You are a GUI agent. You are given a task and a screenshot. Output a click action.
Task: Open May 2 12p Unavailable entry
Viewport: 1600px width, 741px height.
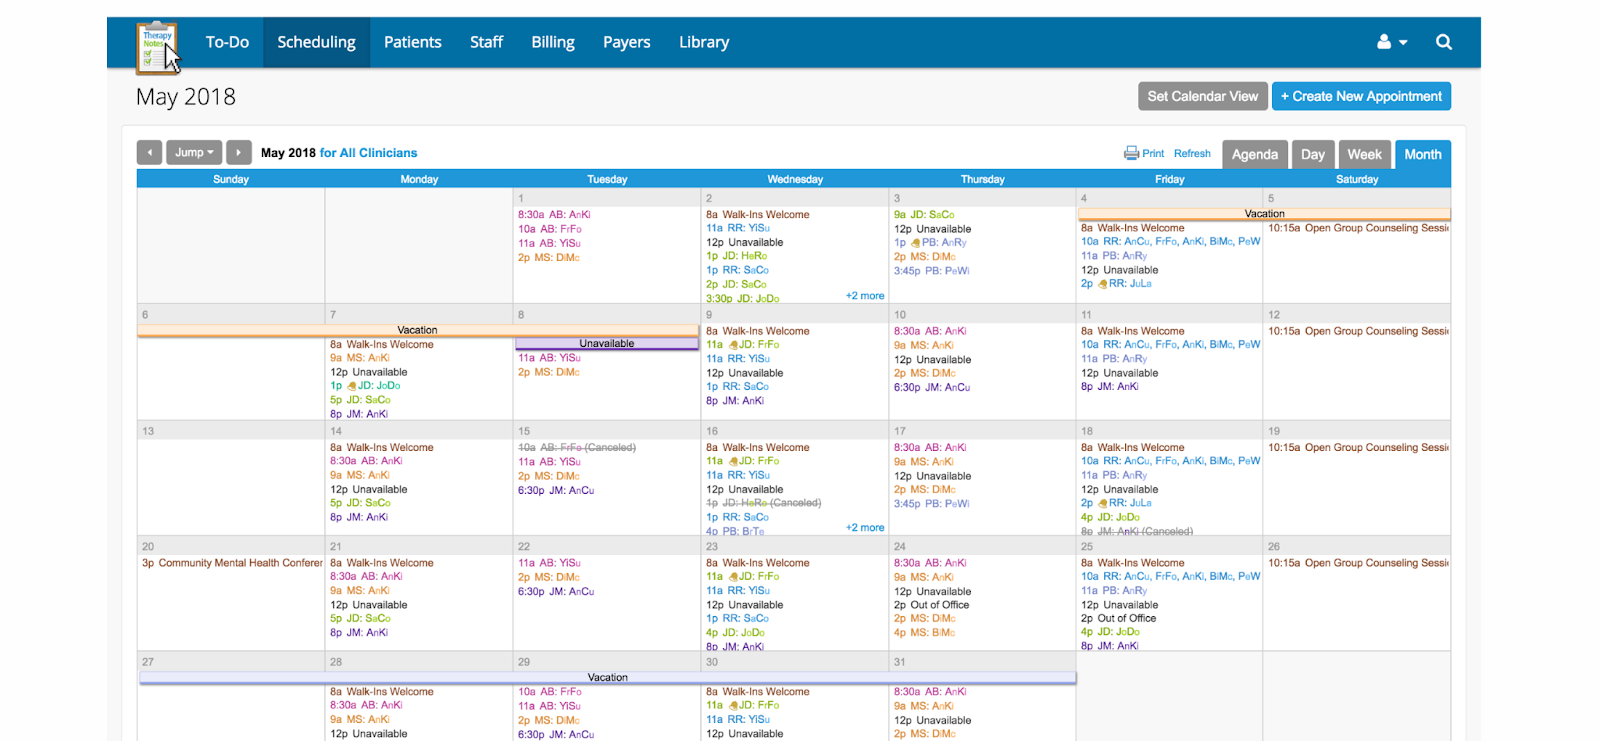(744, 242)
